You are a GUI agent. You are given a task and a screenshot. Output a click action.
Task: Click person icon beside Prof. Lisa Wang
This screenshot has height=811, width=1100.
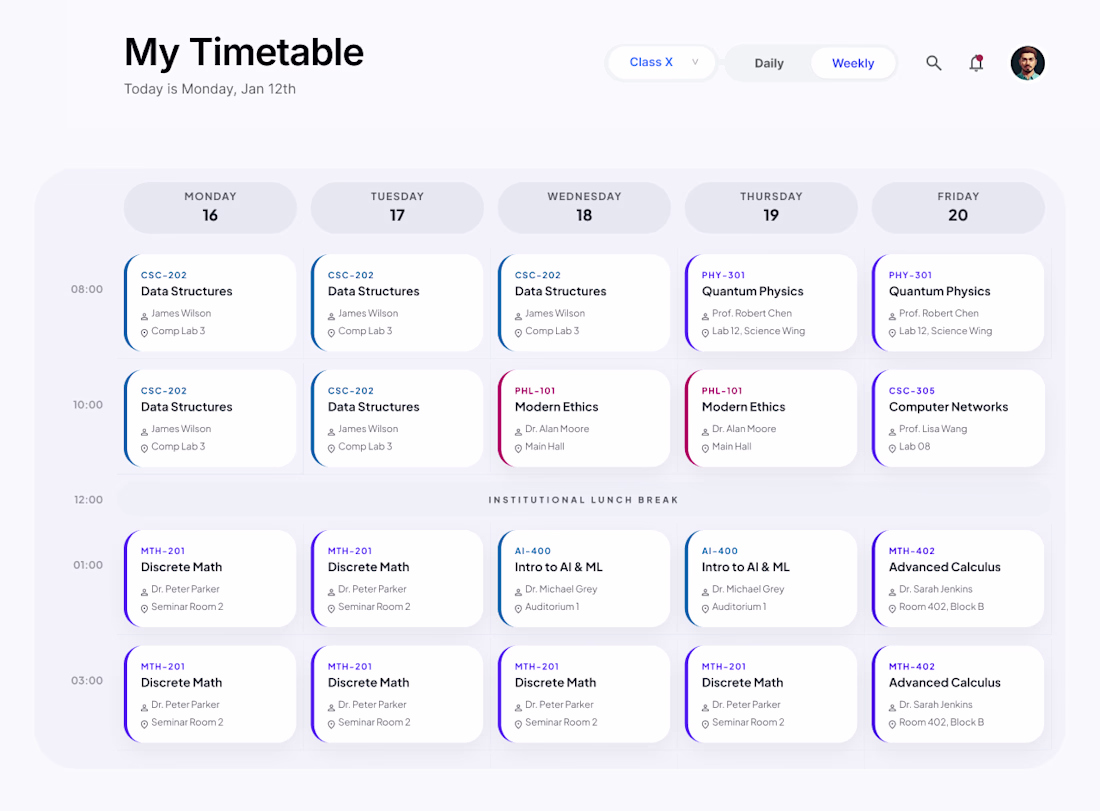click(892, 431)
